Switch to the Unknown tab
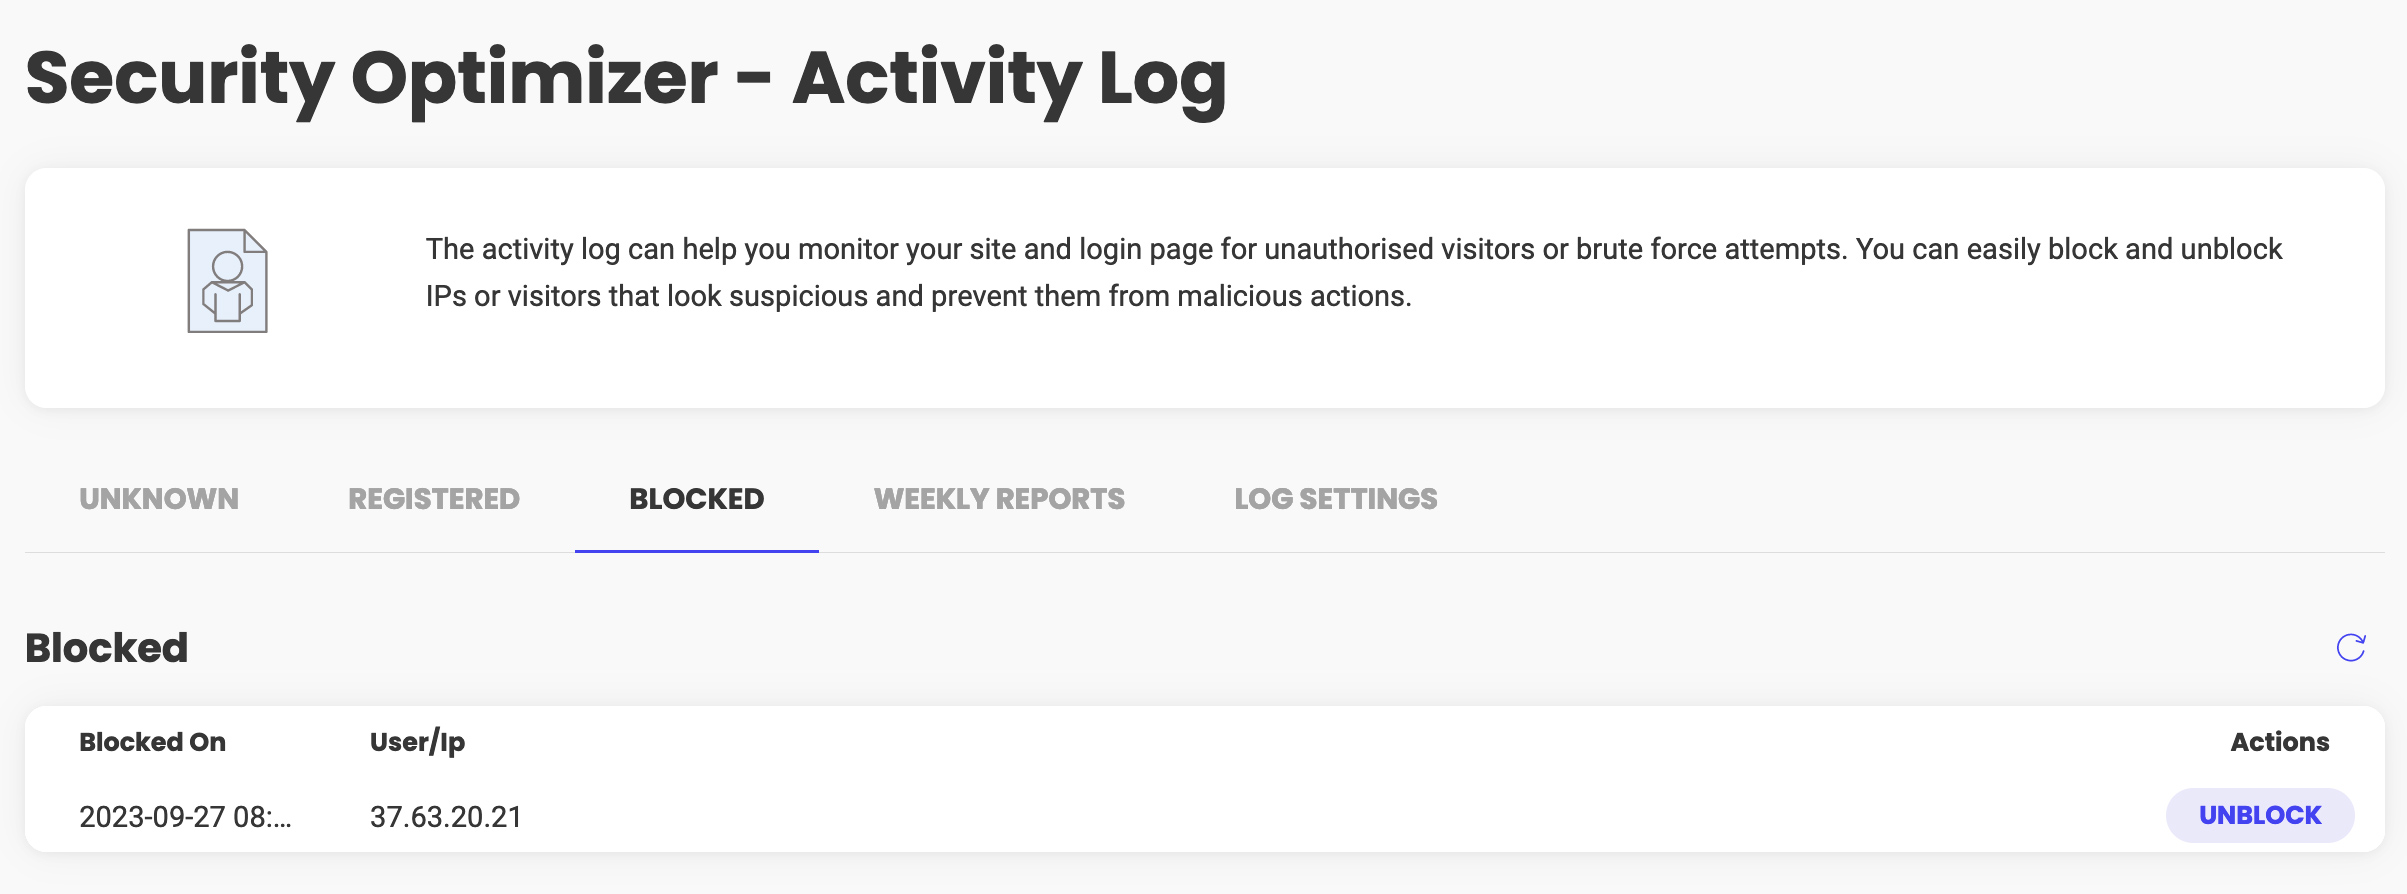Screen dimensions: 2407x894 (x=159, y=499)
